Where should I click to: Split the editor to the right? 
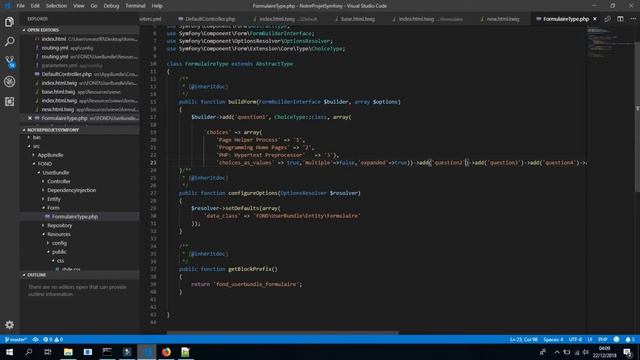(x=620, y=19)
